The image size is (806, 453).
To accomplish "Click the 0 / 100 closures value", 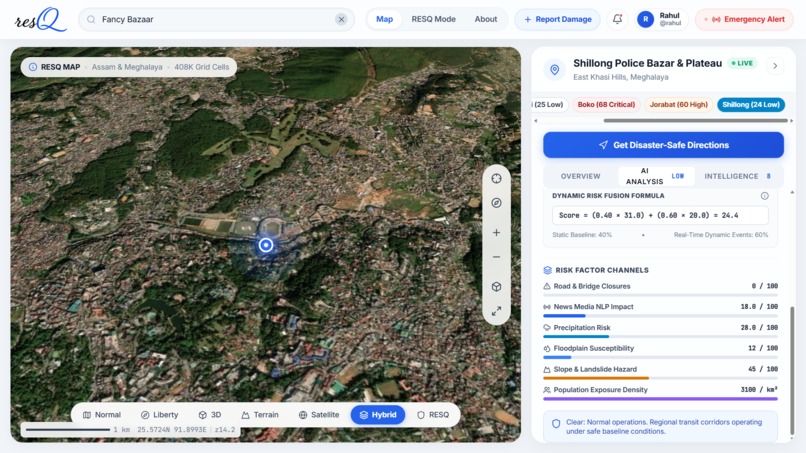I will point(764,286).
